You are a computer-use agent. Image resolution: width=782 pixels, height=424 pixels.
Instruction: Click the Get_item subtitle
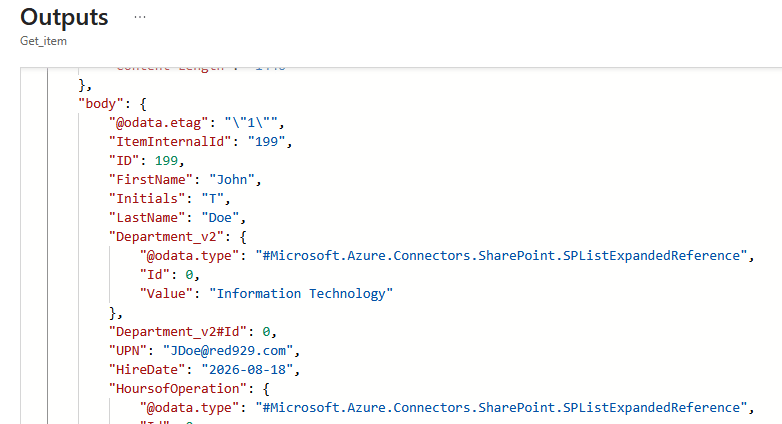click(x=43, y=41)
